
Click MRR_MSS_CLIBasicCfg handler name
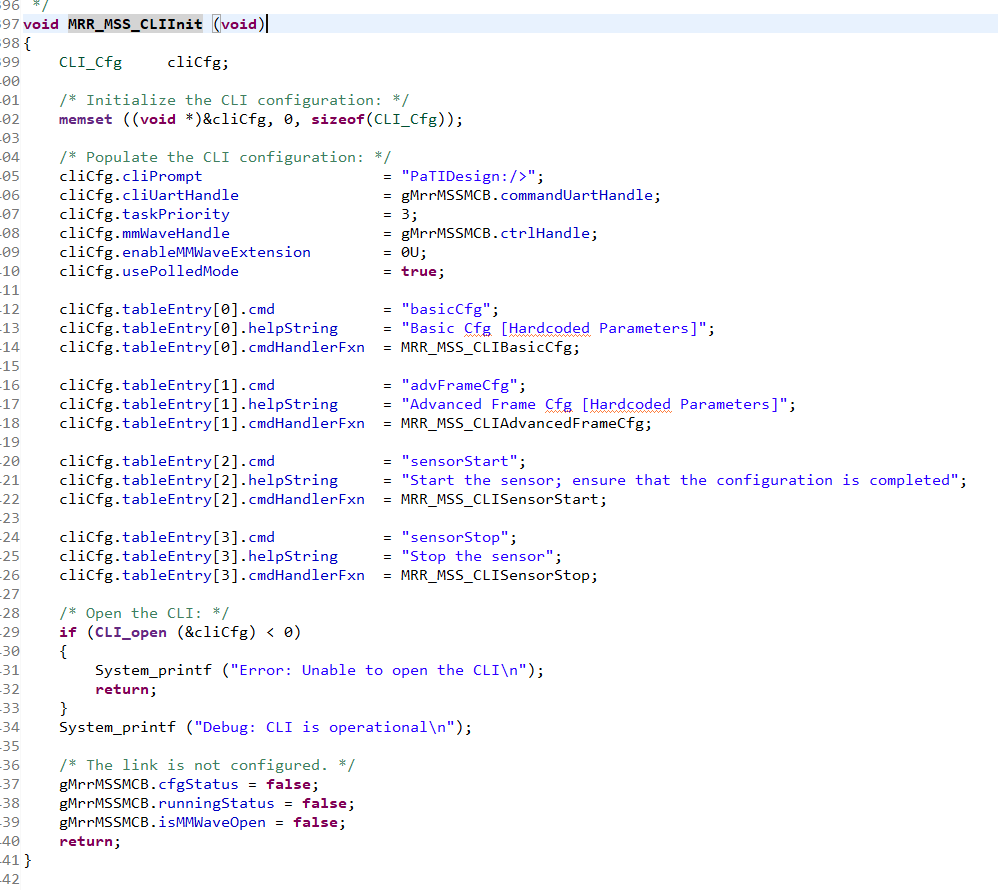pyautogui.click(x=486, y=348)
